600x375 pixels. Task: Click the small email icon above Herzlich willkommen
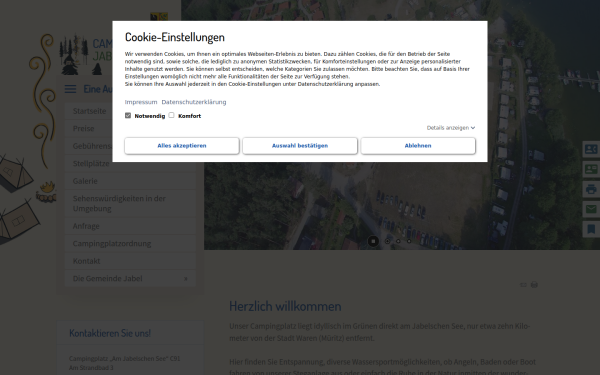click(x=523, y=285)
